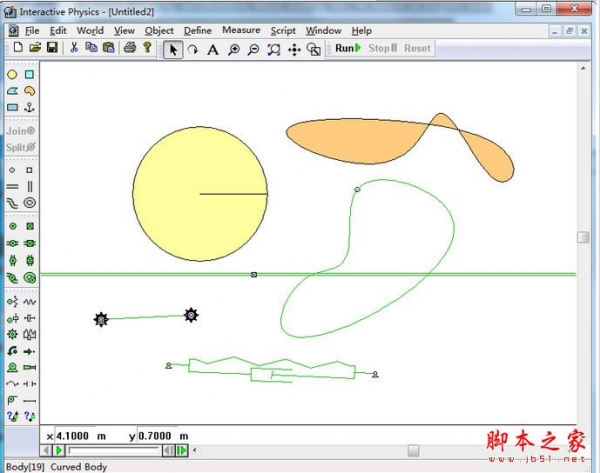Click the Join button
The width and height of the screenshot is (600, 473).
tap(21, 131)
